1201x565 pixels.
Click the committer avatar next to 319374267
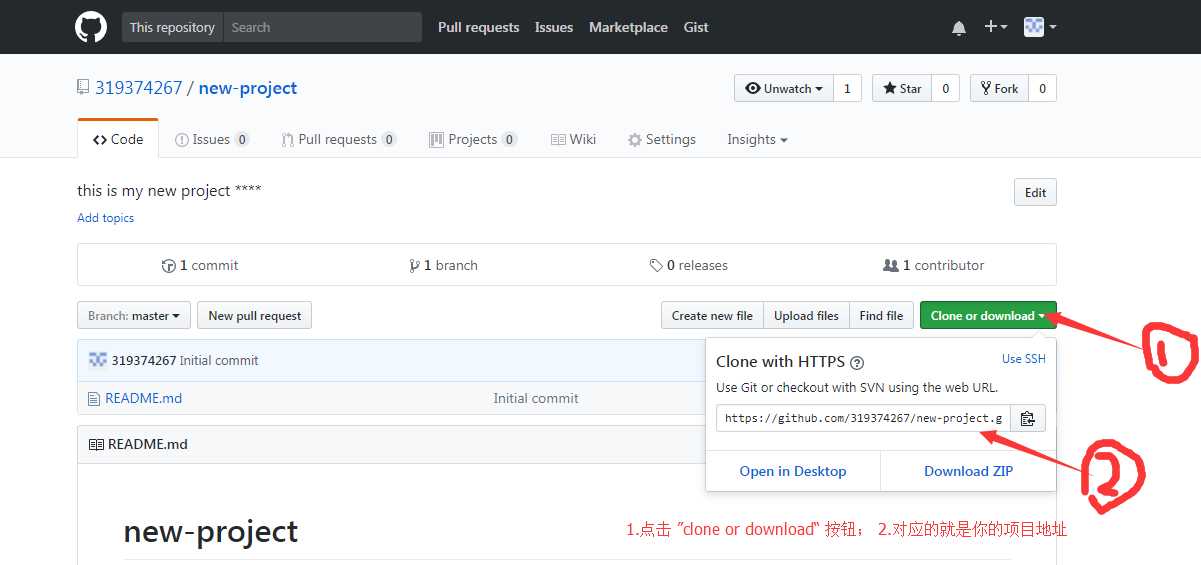pyautogui.click(x=98, y=360)
